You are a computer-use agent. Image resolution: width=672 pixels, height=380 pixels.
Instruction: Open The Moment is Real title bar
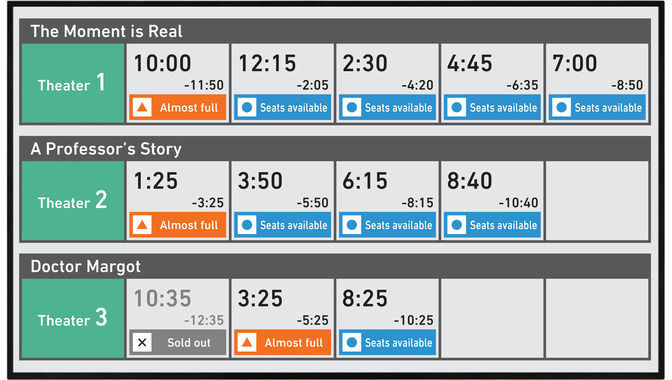coord(335,31)
